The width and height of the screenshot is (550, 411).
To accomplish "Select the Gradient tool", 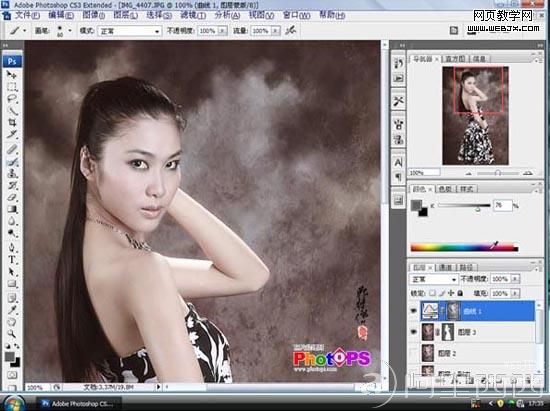I will click(x=12, y=209).
